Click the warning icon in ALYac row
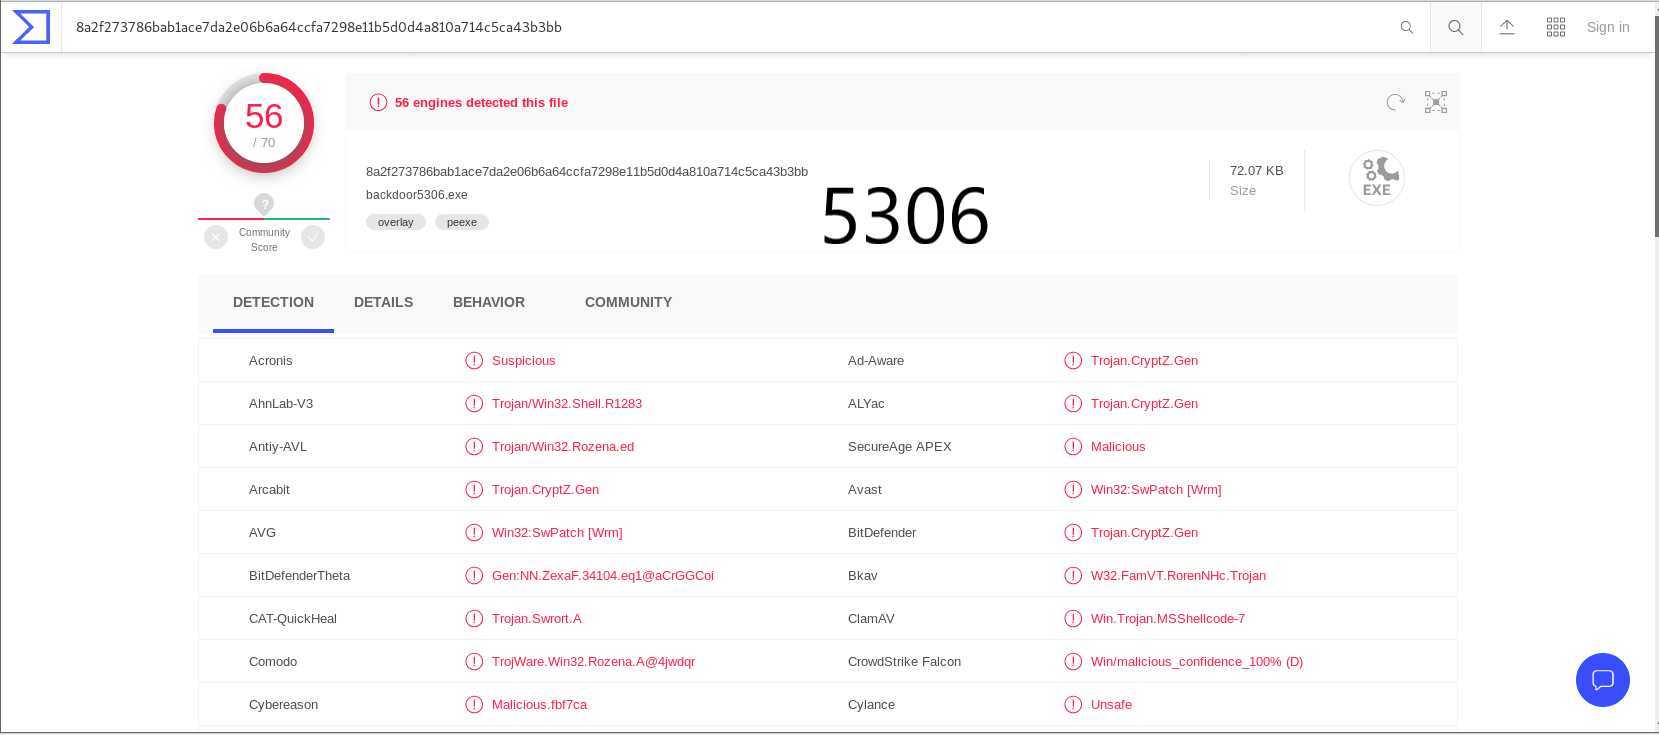Viewport: 1659px width, 735px height. pyautogui.click(x=1073, y=404)
